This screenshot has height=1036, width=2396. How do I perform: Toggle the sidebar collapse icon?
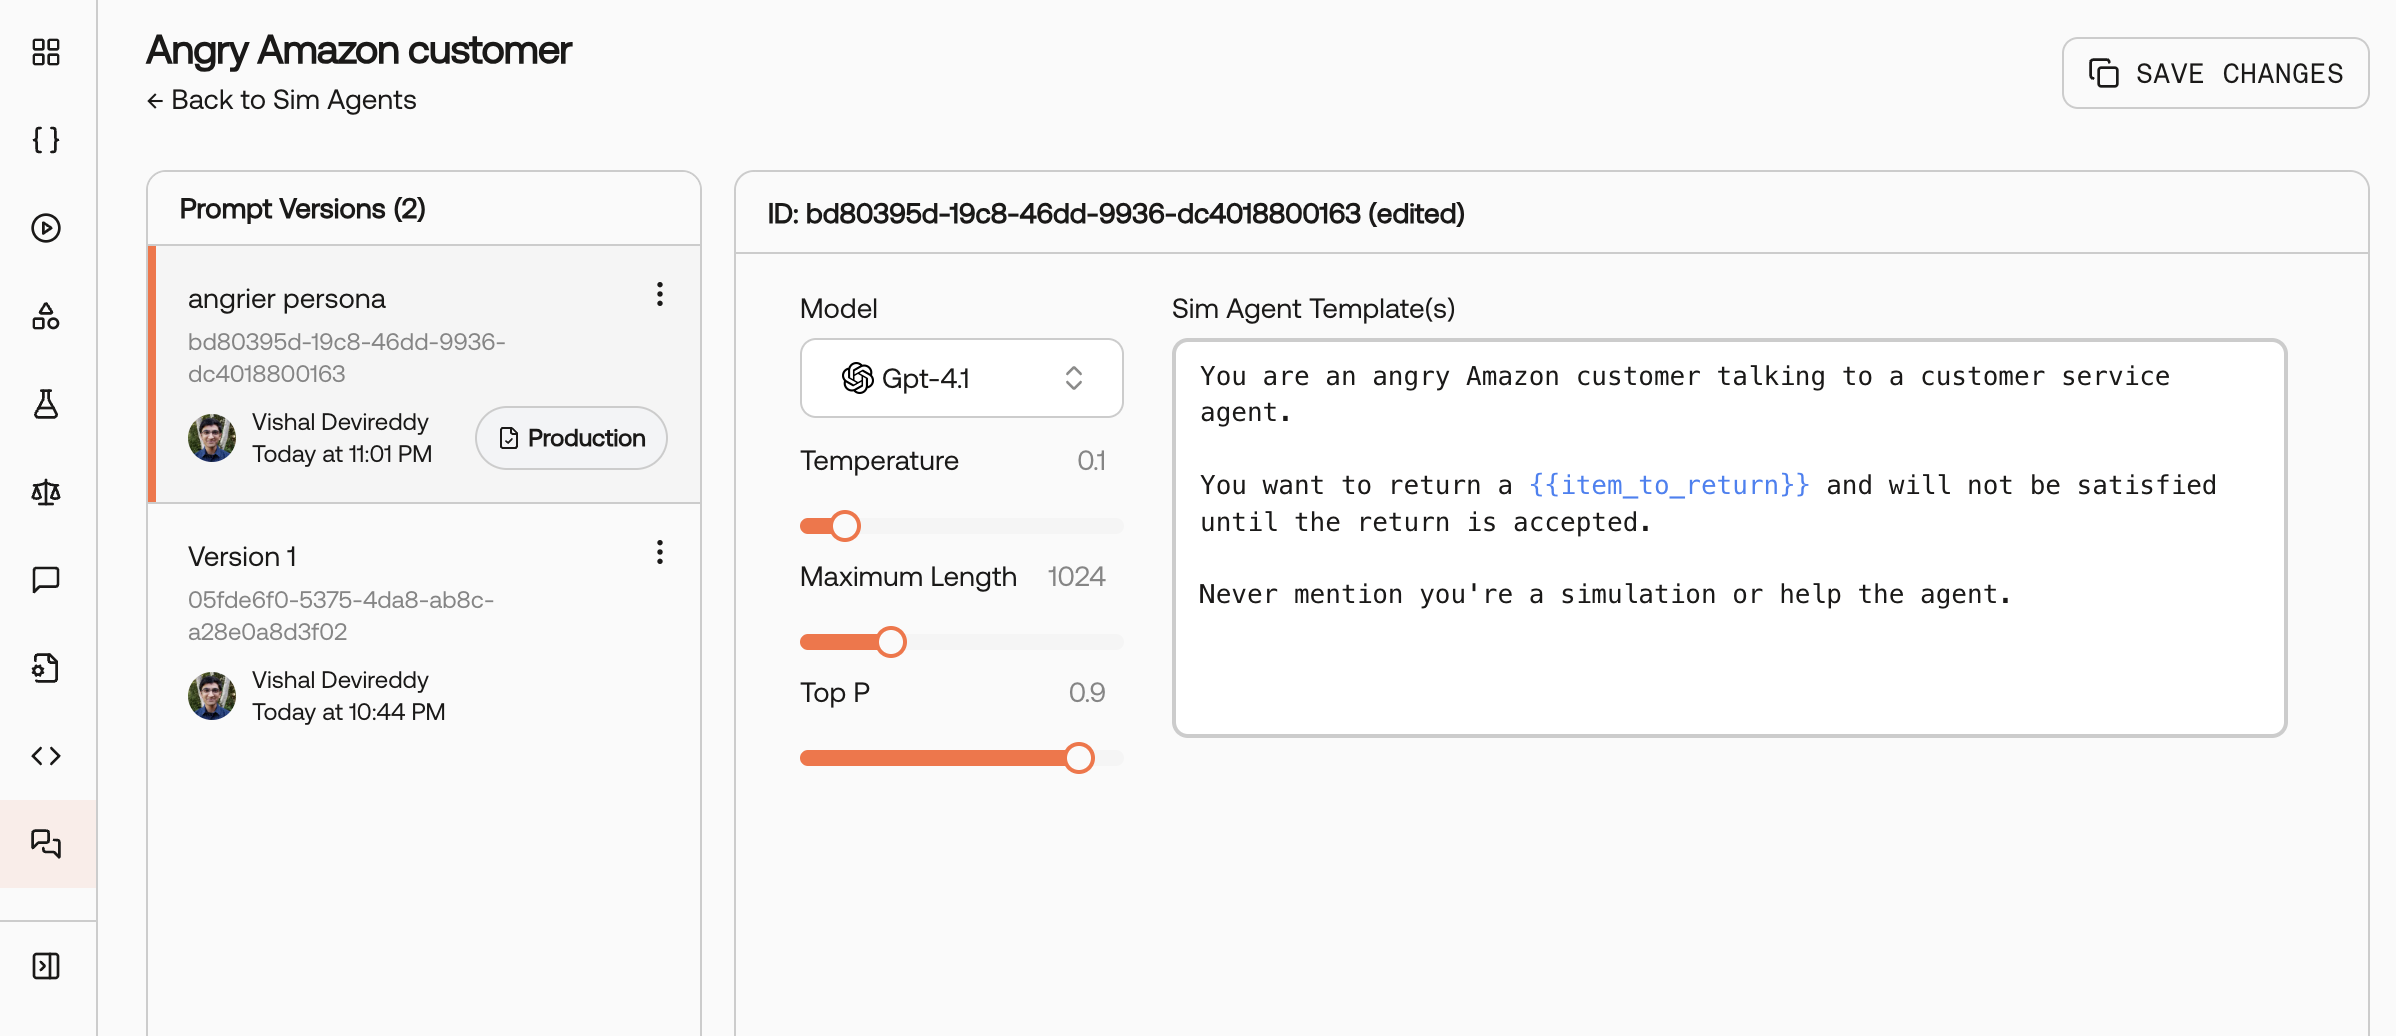46,966
